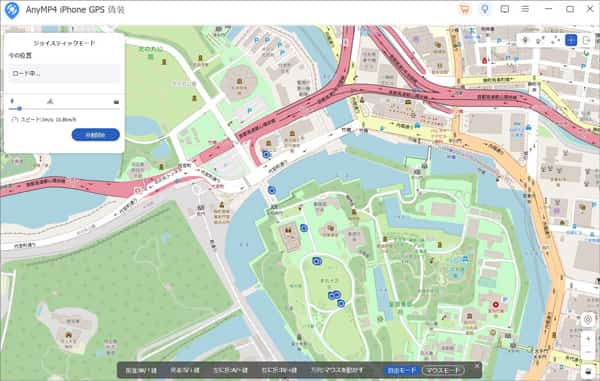Open the feedback message icon
This screenshot has height=381, width=600.
point(505,9)
